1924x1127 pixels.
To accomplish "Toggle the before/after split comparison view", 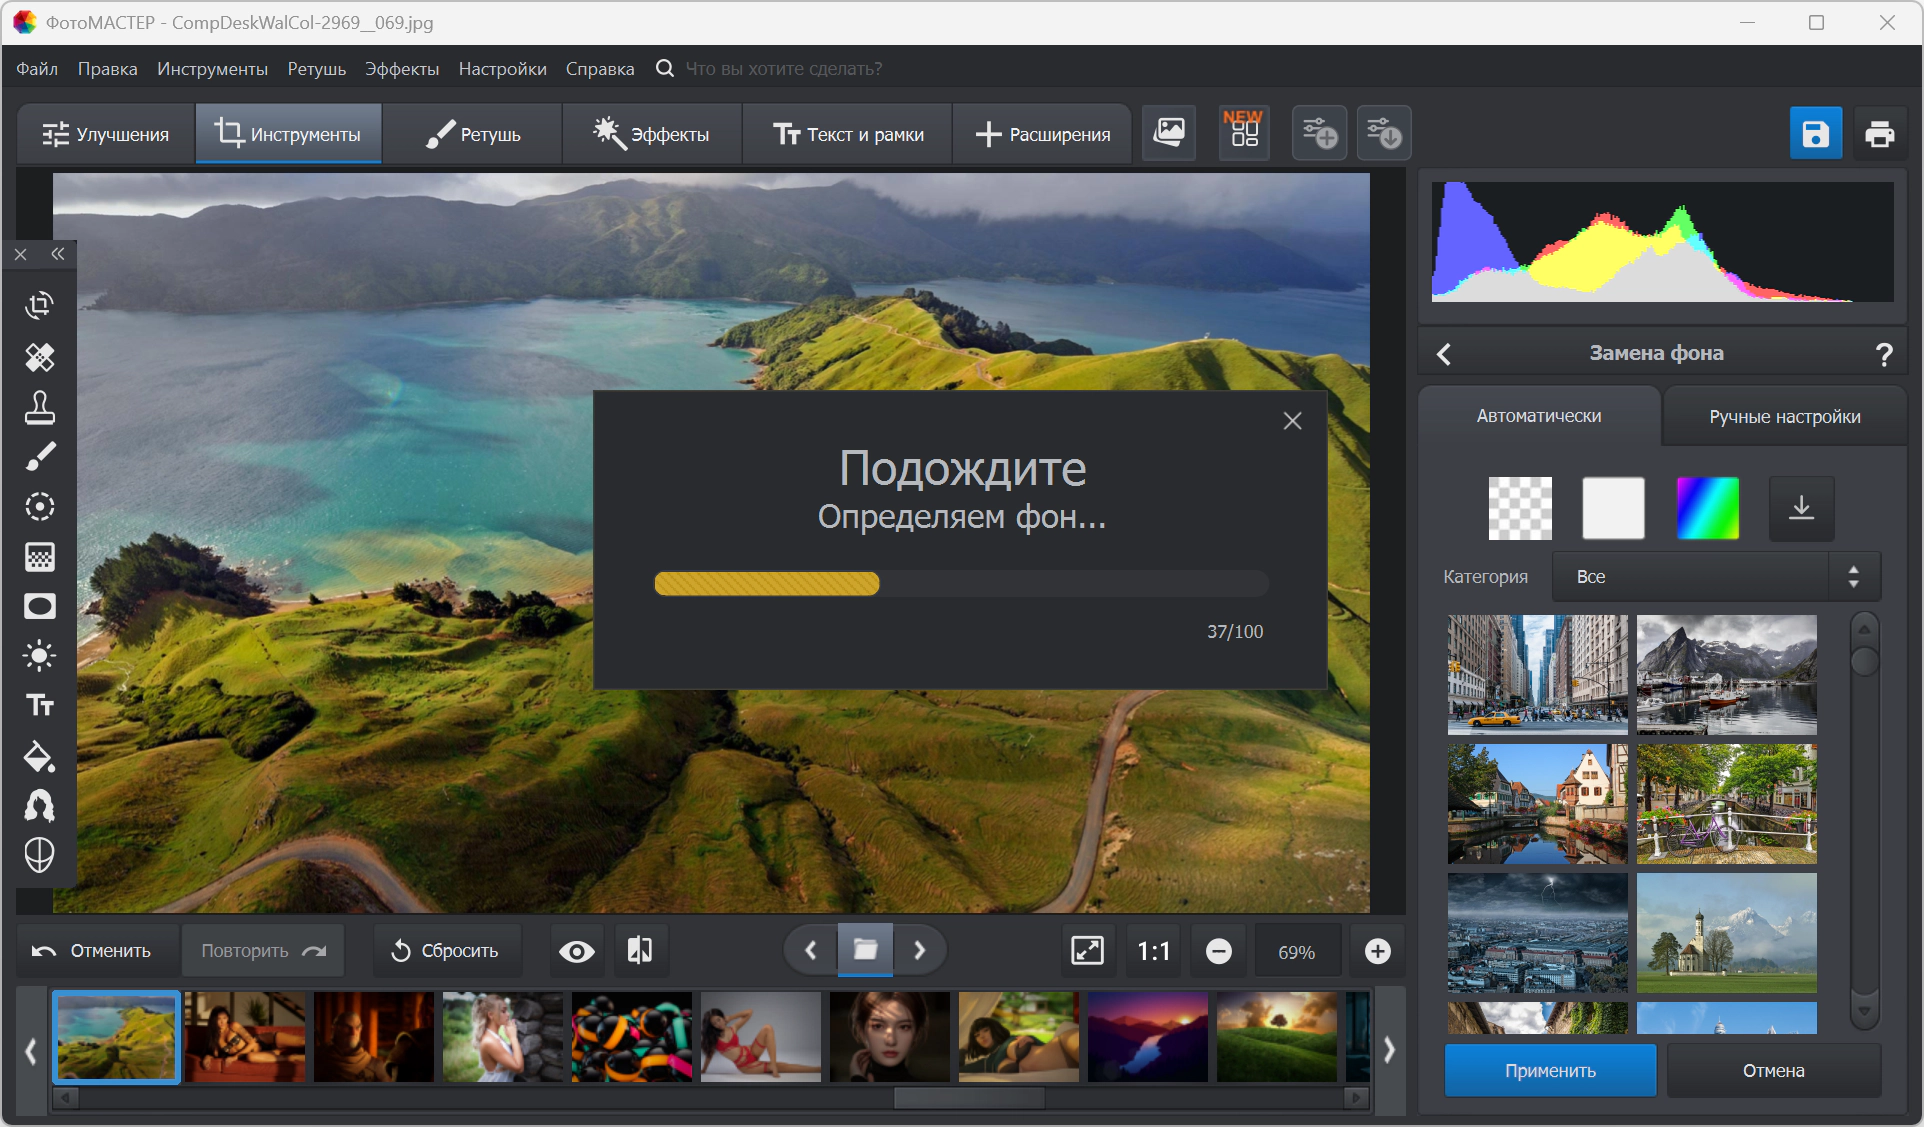I will [x=640, y=950].
